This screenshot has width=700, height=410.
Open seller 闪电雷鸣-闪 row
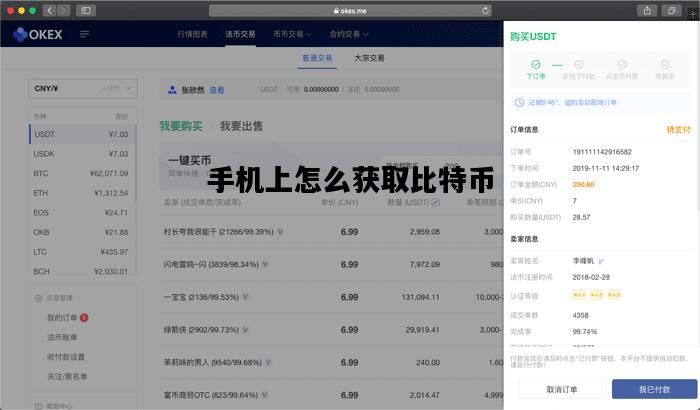point(333,264)
